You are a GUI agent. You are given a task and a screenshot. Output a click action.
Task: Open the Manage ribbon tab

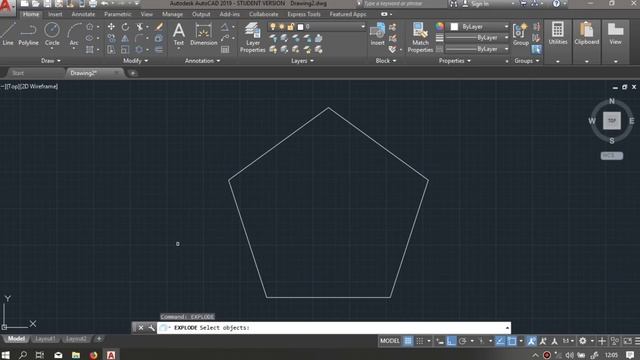(172, 14)
